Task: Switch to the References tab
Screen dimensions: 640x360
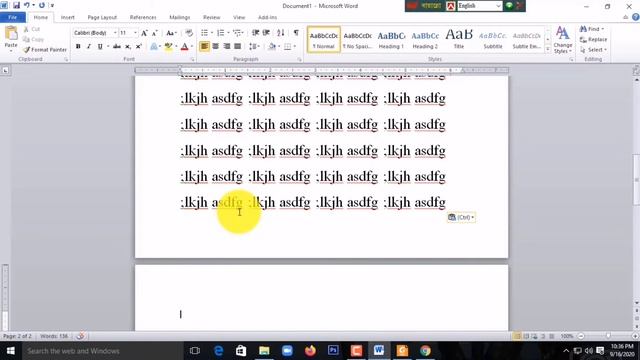Action: (143, 17)
